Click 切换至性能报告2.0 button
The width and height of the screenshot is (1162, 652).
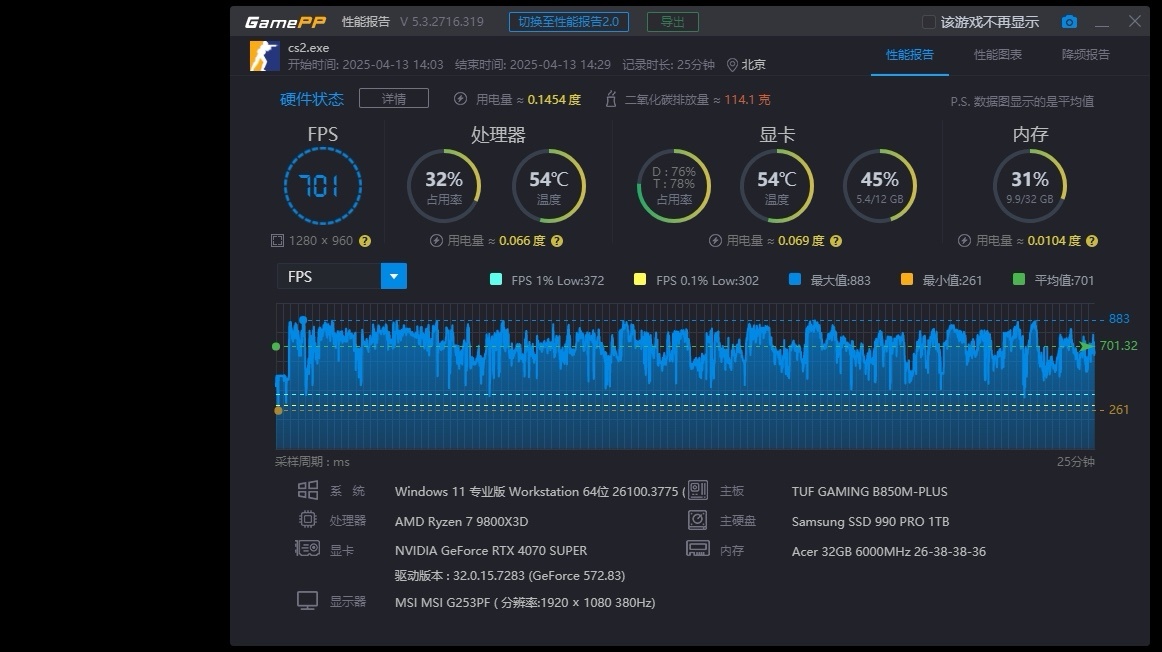pyautogui.click(x=568, y=22)
